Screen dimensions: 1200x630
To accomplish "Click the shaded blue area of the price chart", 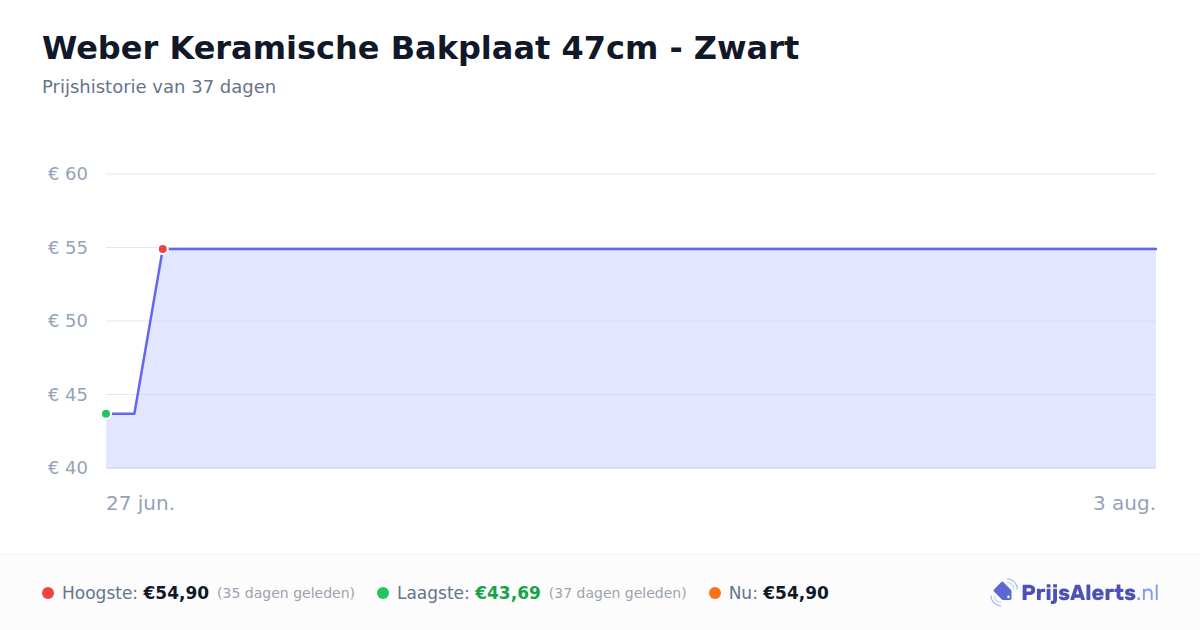I will [650, 358].
